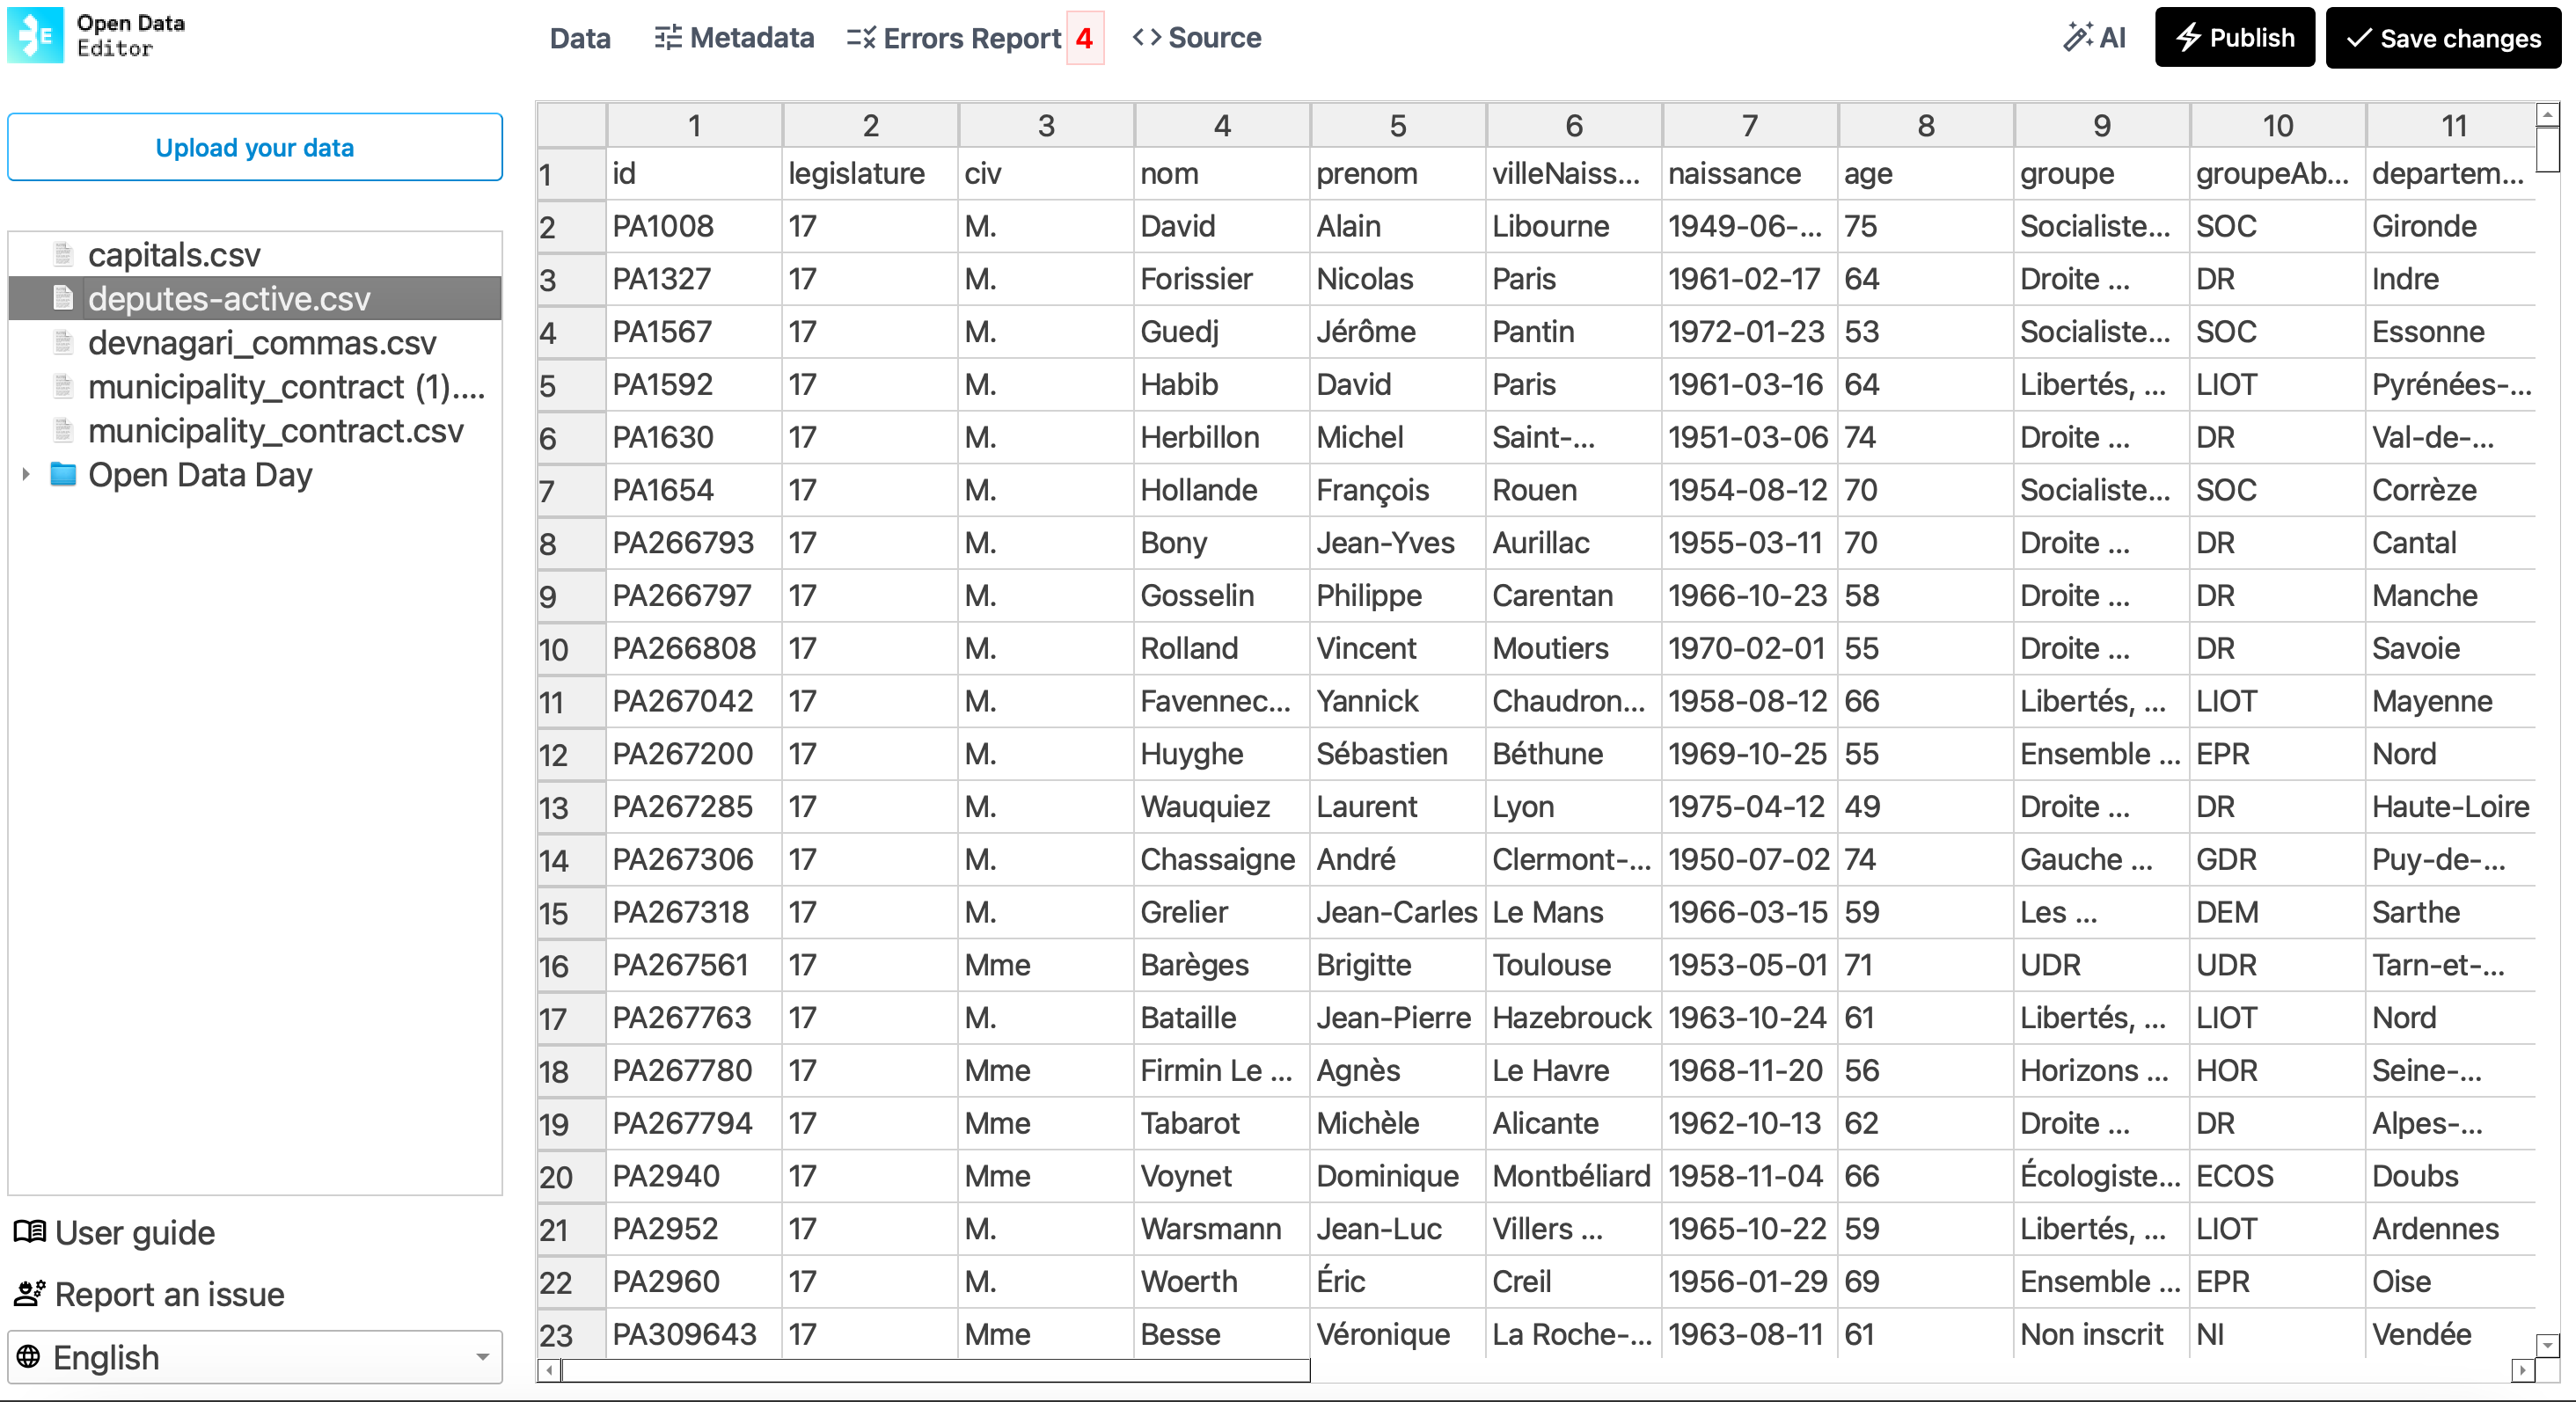Click the groupe cell Non inscrit

coord(2102,1334)
